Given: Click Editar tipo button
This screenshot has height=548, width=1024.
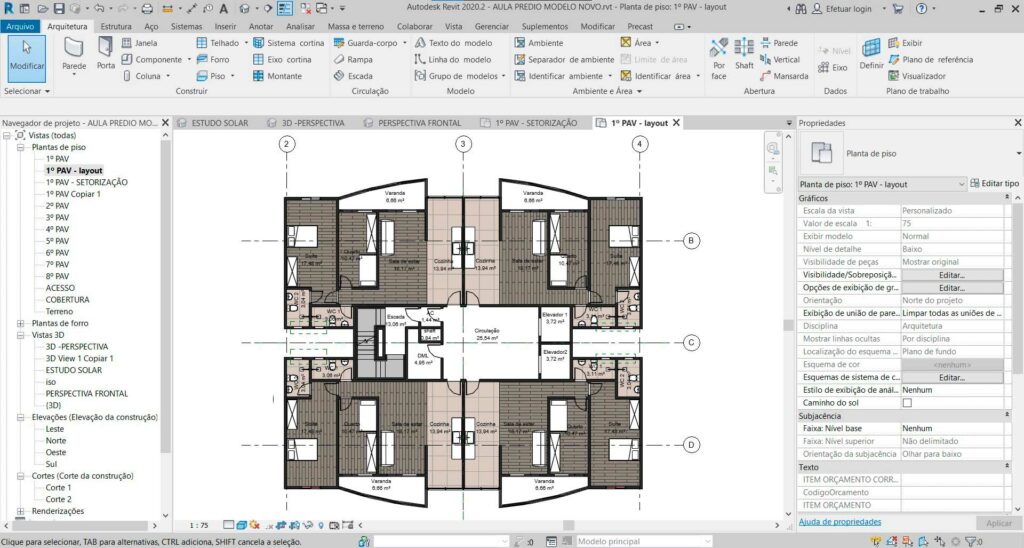Looking at the screenshot, I should click(994, 184).
